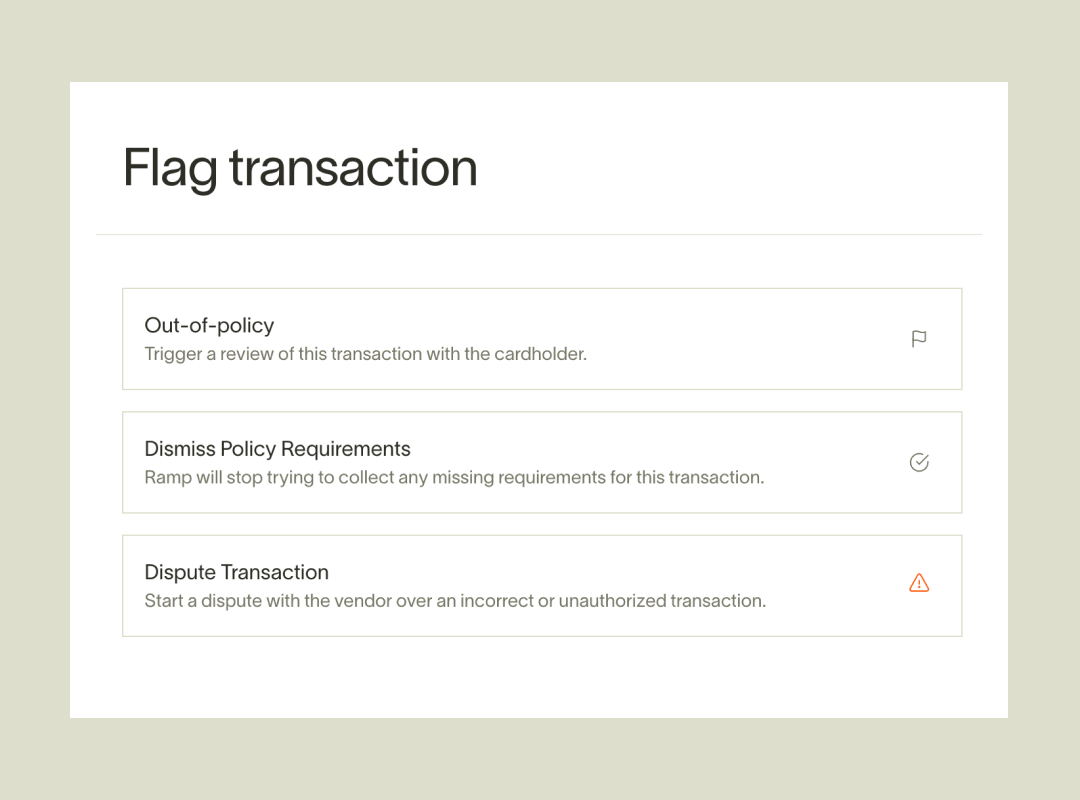Choose the Dismiss Policy Requirements title

click(277, 449)
